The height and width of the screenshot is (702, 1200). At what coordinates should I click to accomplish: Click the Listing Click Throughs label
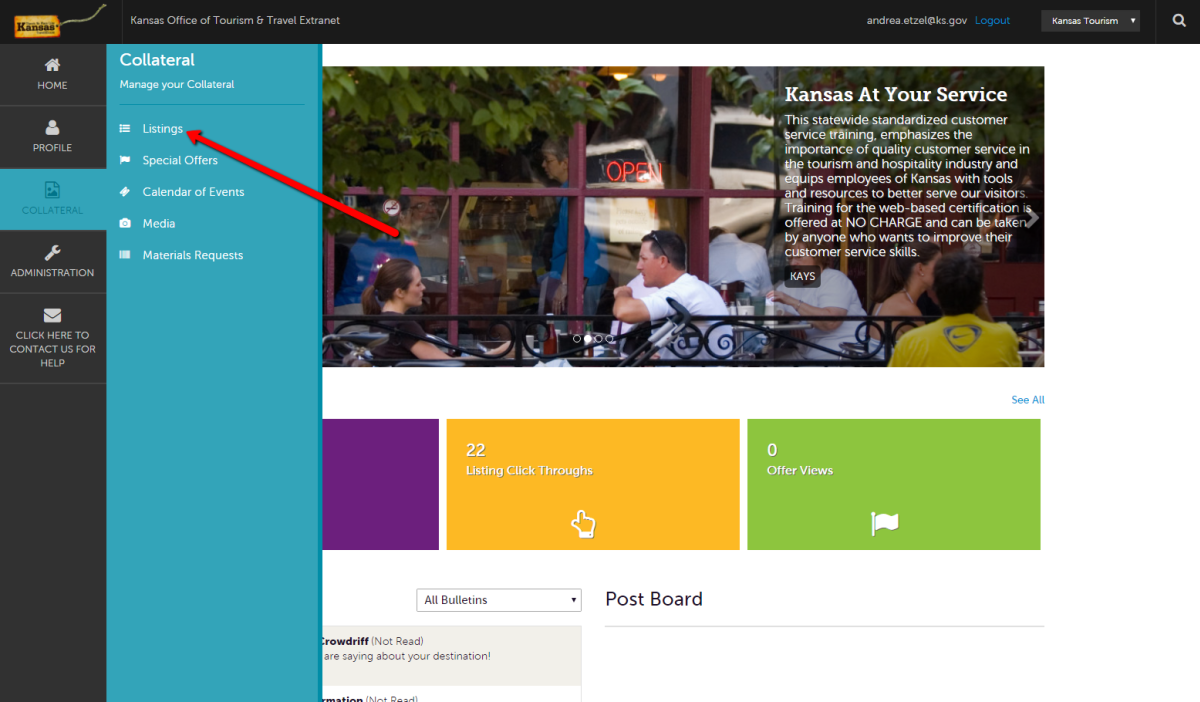[x=529, y=471]
